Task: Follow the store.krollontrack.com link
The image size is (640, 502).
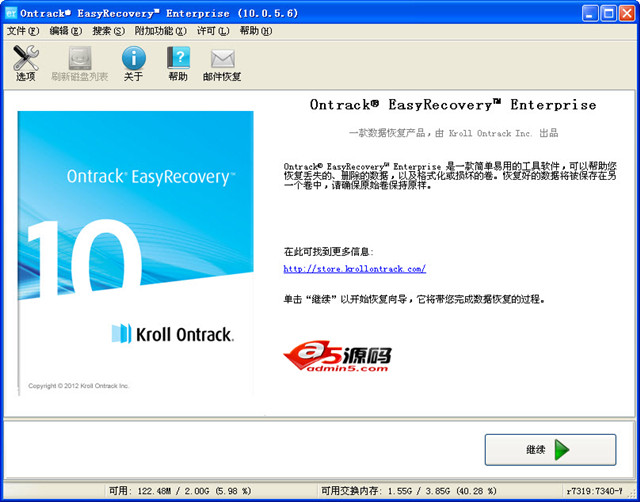Action: click(x=355, y=269)
